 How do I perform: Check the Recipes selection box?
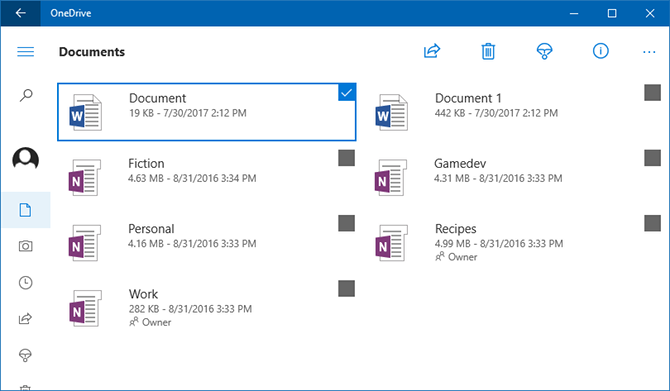[x=652, y=223]
